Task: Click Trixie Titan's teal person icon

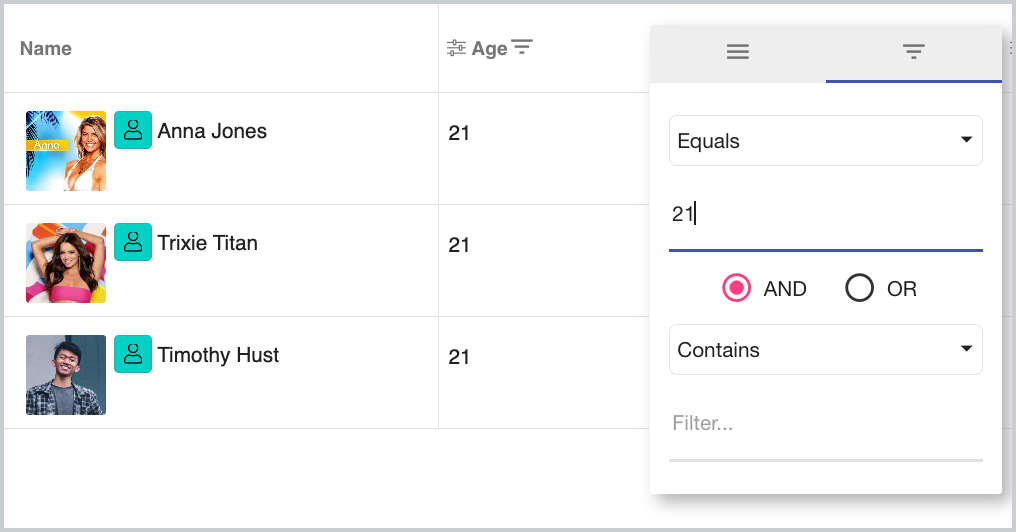Action: click(133, 242)
